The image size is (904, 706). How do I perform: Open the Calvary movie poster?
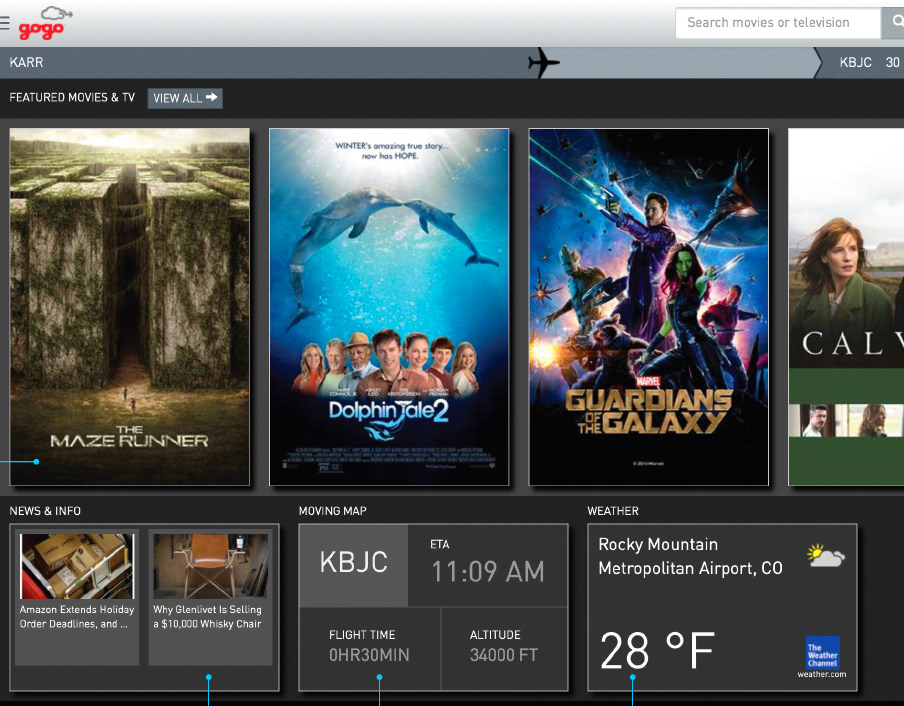click(x=846, y=307)
